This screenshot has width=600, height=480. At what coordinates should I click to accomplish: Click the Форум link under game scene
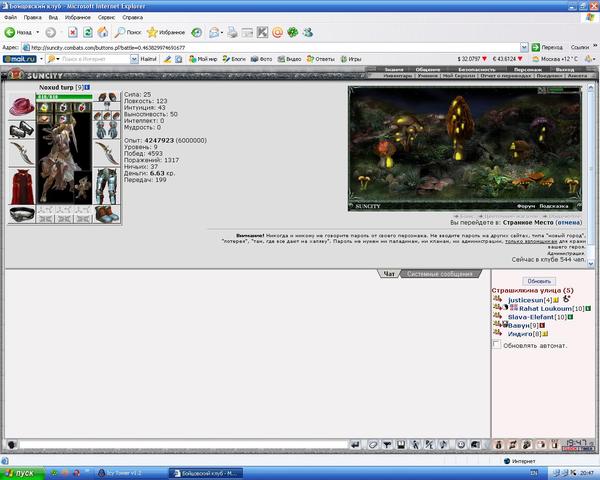526,206
